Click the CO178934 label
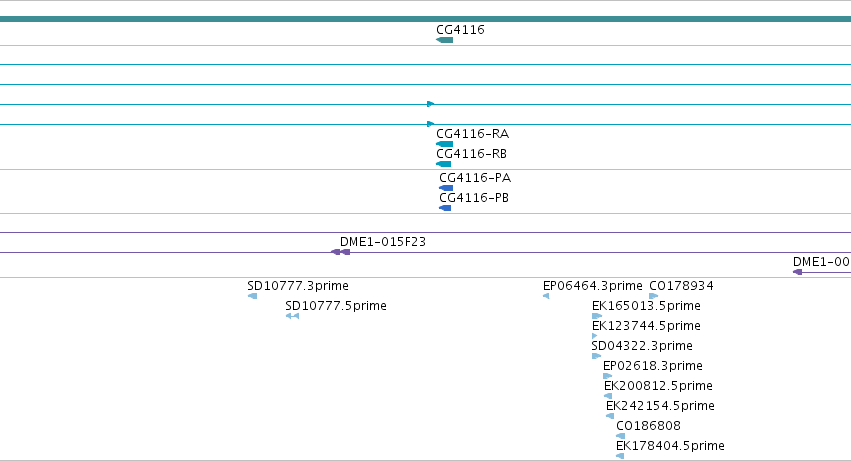Screen dimensions: 851x461 (681, 286)
